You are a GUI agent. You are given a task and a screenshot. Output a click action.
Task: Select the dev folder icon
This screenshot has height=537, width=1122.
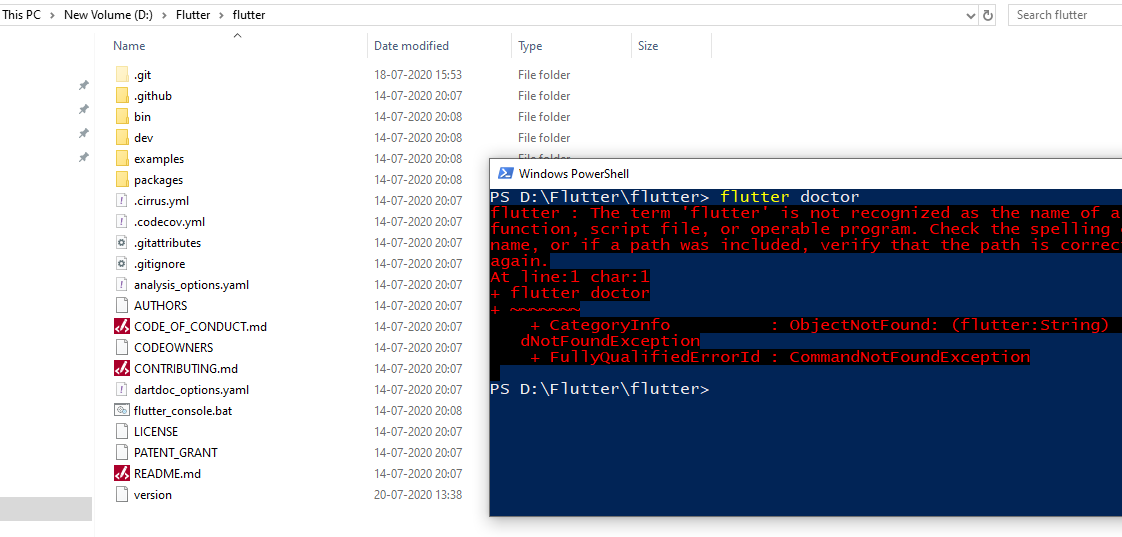122,137
